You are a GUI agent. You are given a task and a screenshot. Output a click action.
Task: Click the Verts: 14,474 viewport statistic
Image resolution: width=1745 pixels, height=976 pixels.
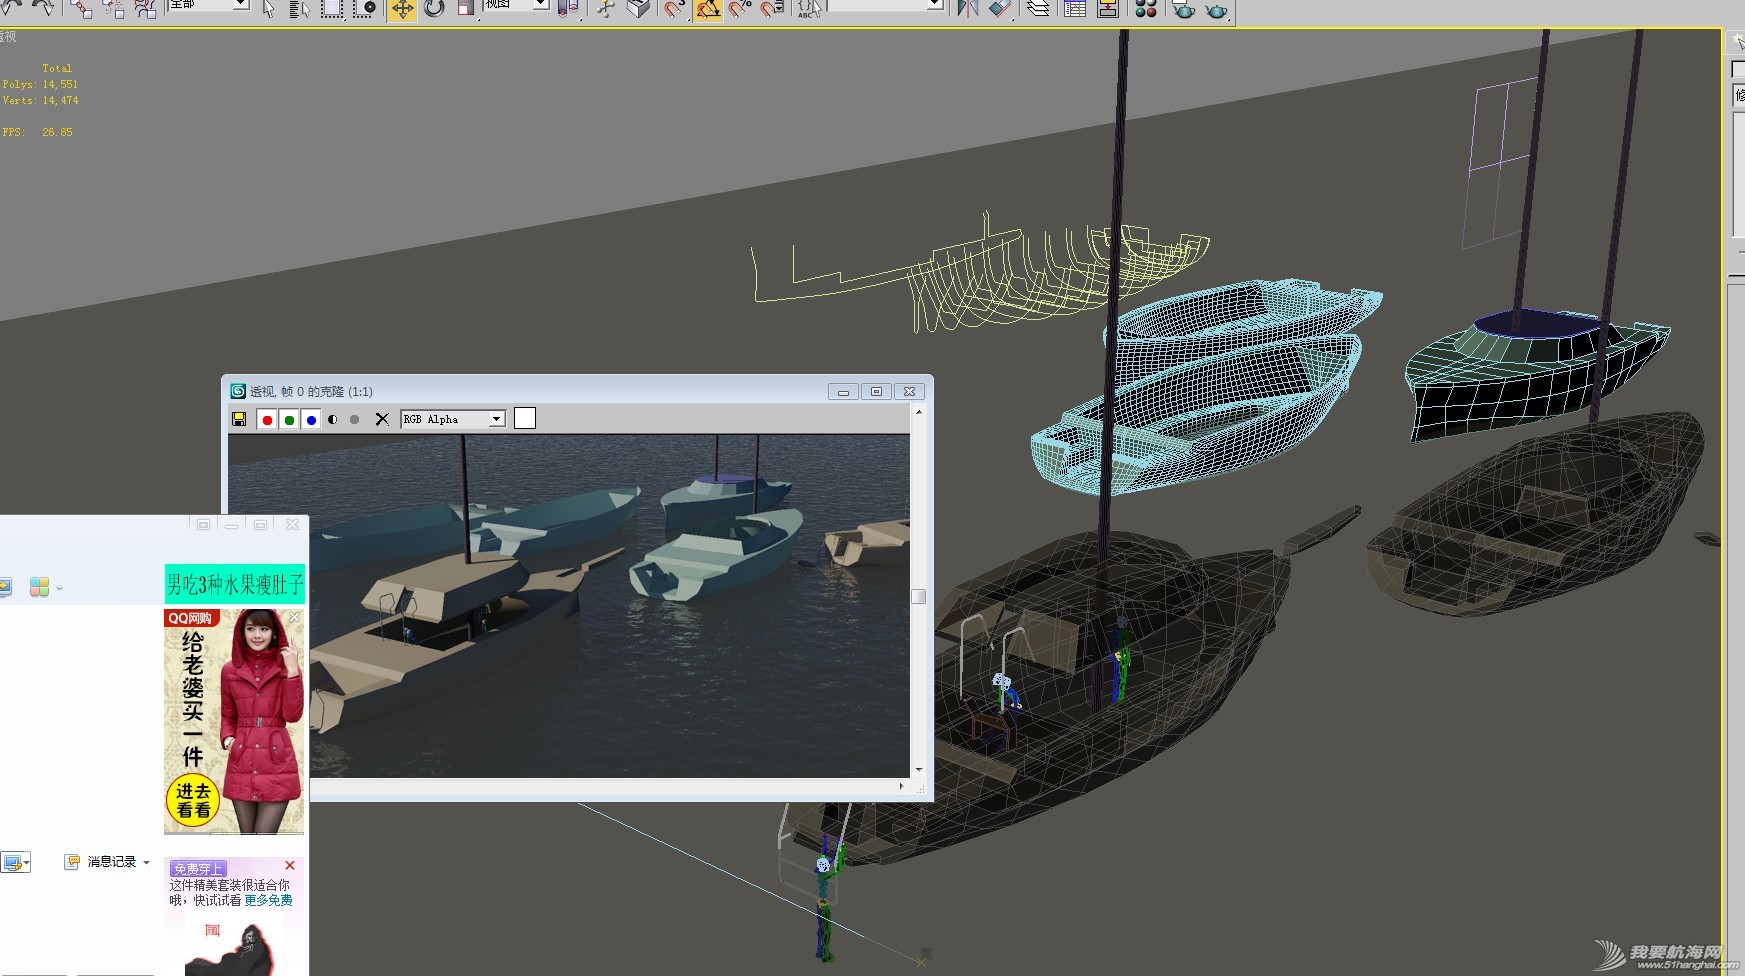(x=40, y=100)
